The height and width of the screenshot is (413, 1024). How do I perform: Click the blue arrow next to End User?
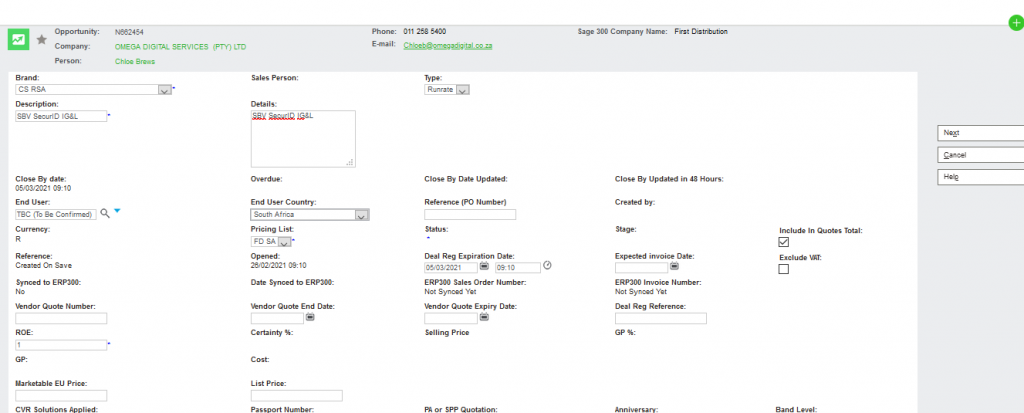(118, 212)
